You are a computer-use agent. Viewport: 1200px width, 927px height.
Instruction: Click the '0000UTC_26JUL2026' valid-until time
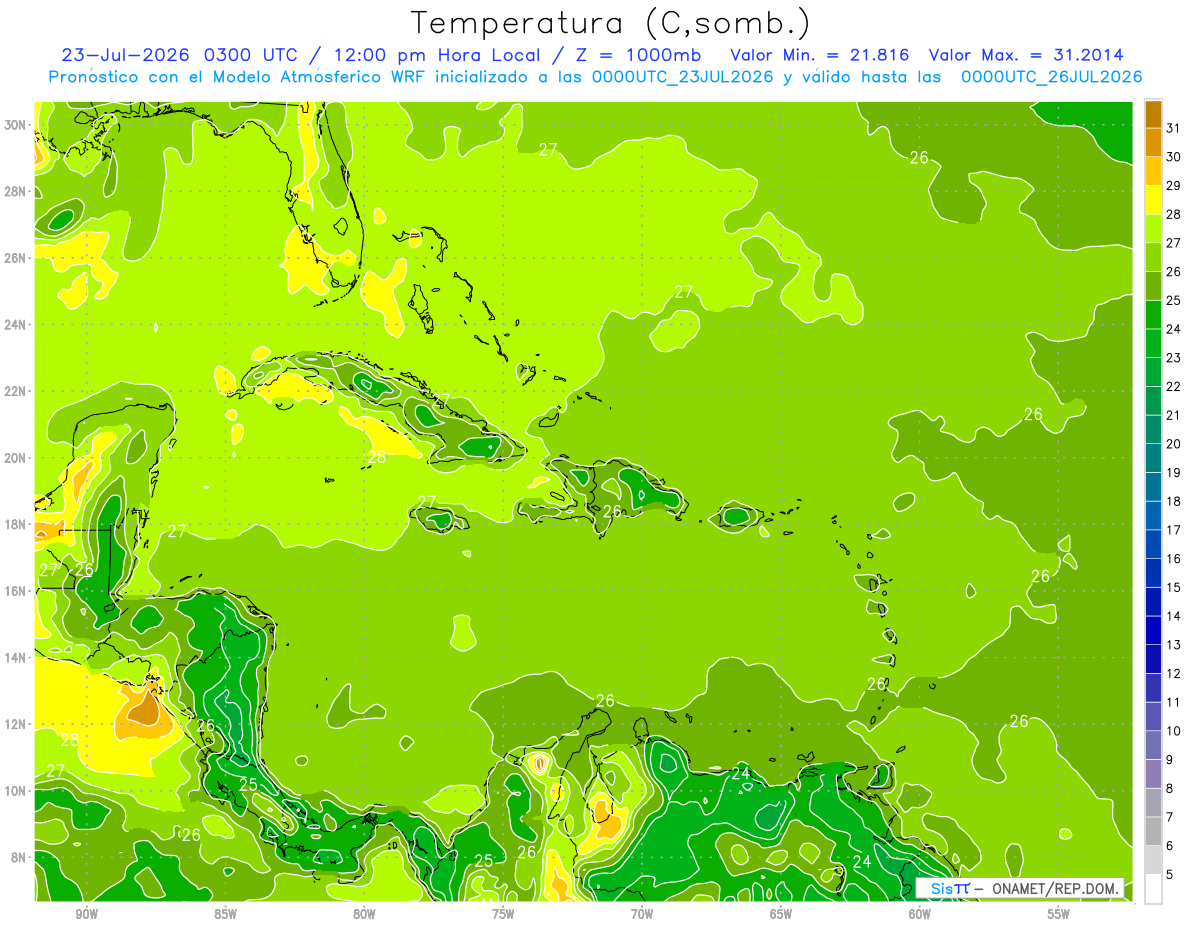tap(1052, 77)
